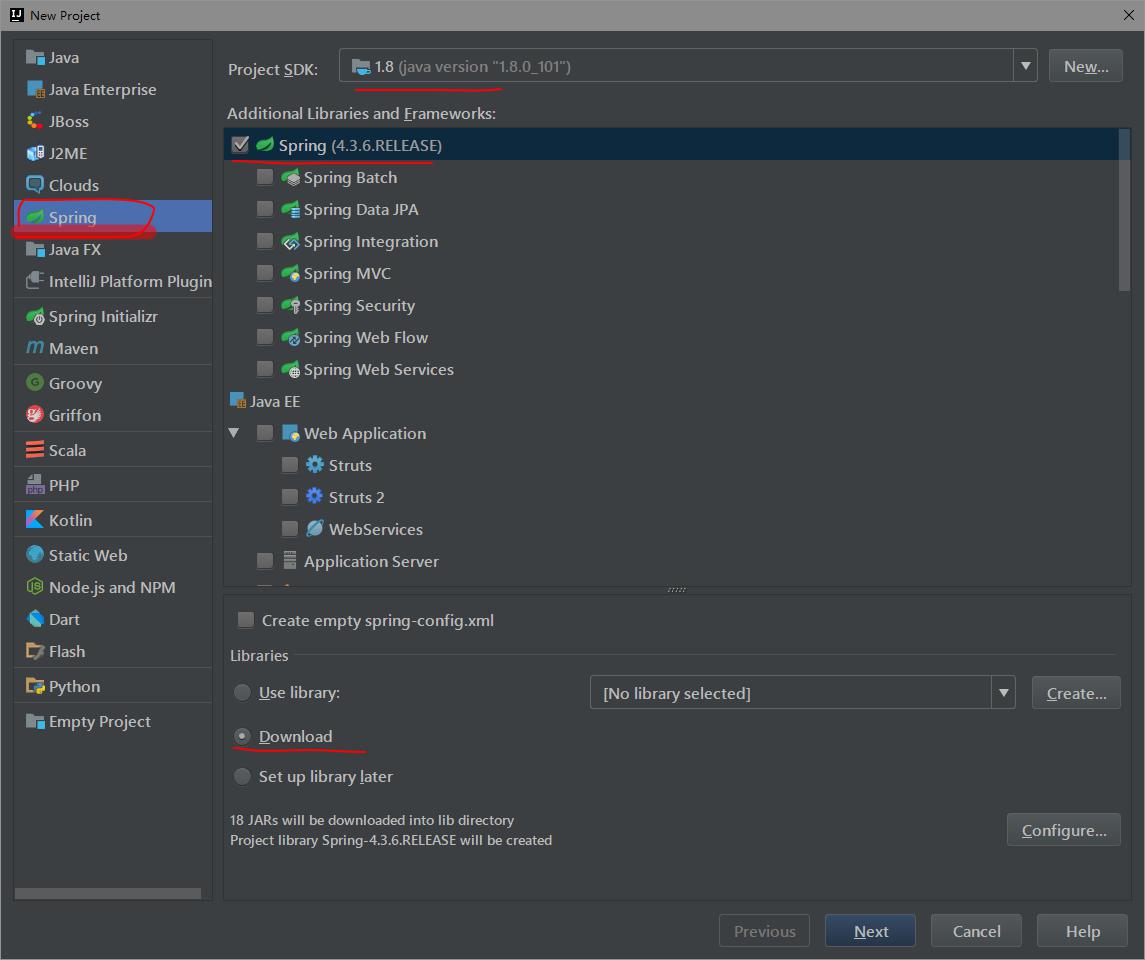Tick the Web Application checkbox

(x=265, y=433)
